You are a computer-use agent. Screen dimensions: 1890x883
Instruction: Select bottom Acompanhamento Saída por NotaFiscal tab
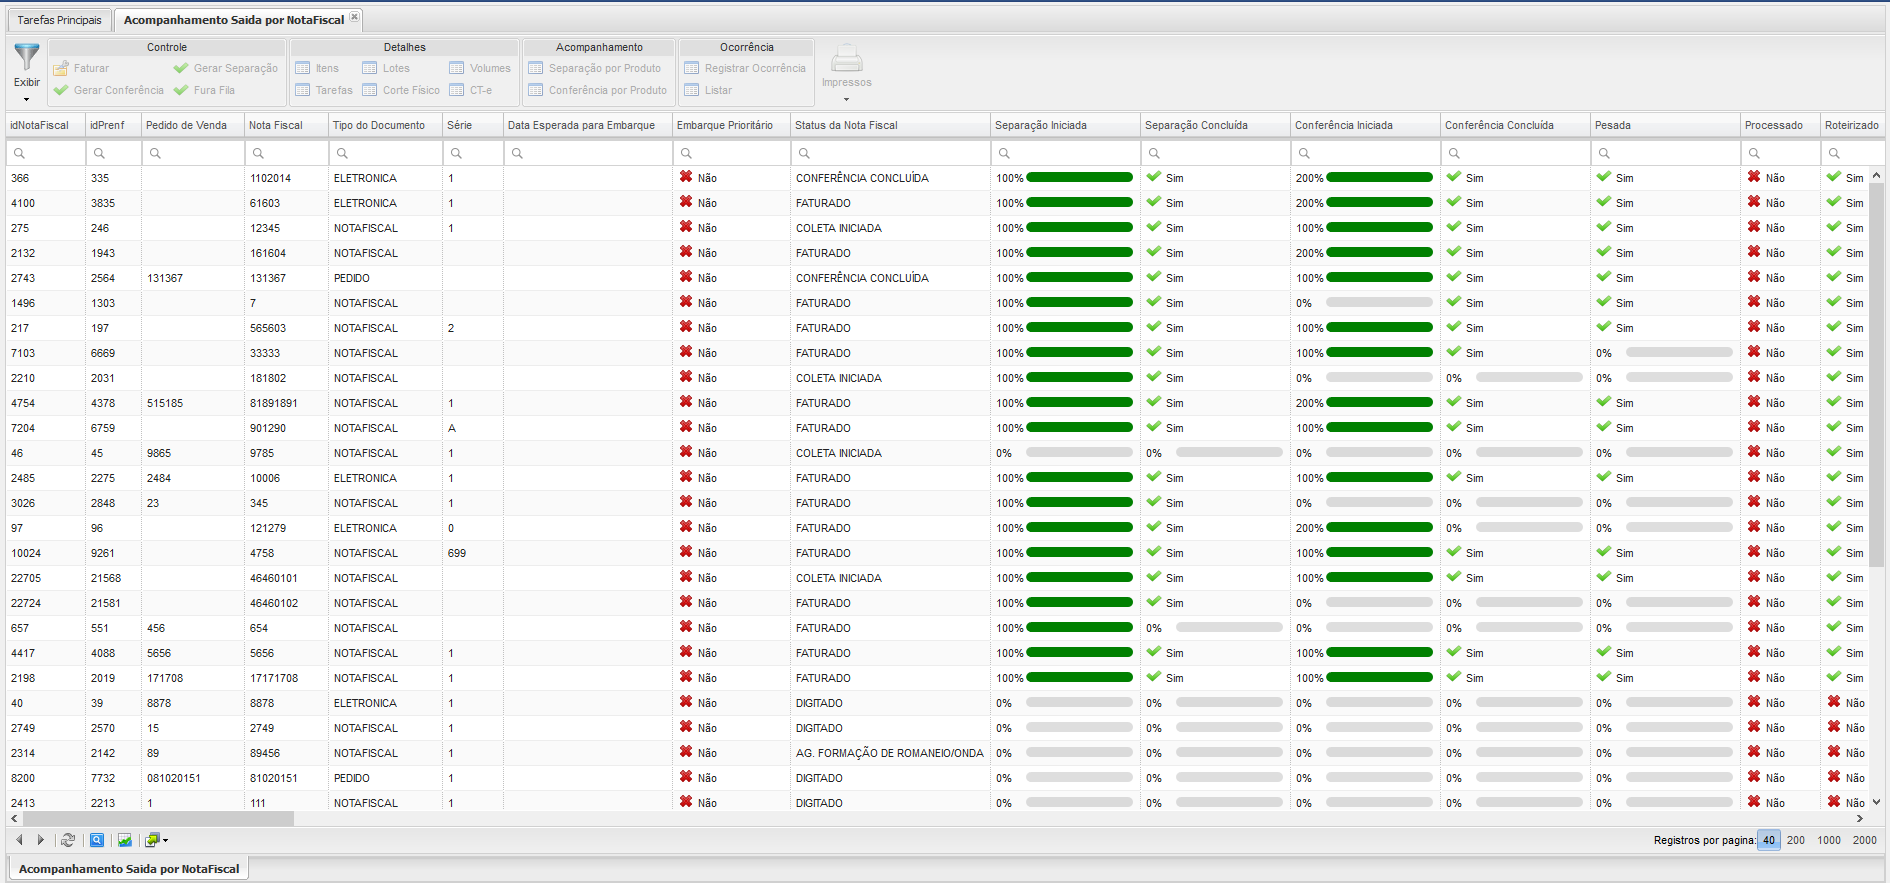(x=129, y=869)
